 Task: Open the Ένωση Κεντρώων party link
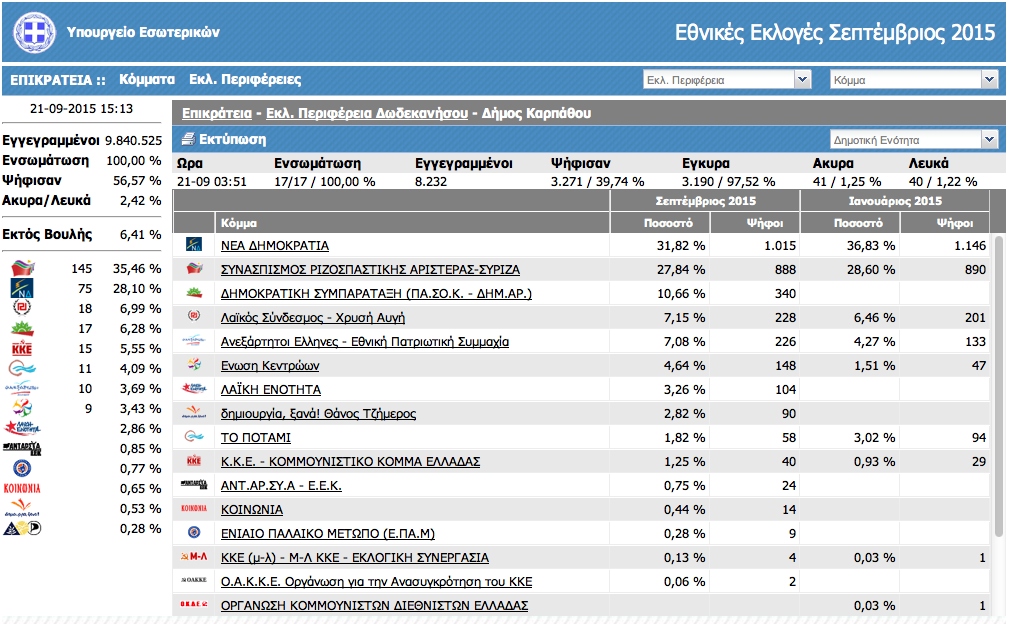270,365
